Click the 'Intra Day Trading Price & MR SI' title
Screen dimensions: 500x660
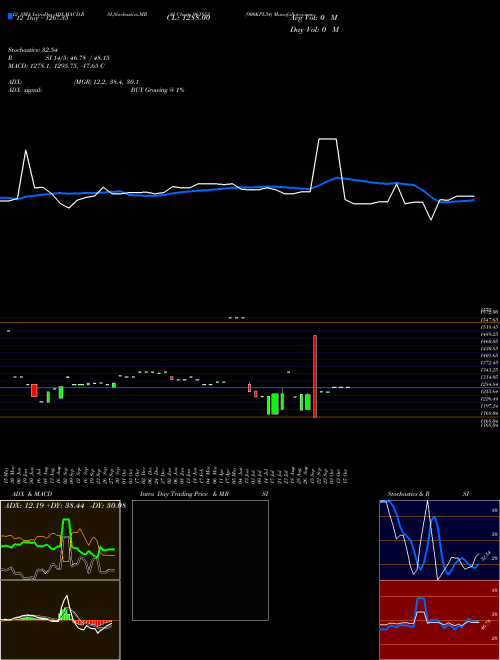point(204,494)
